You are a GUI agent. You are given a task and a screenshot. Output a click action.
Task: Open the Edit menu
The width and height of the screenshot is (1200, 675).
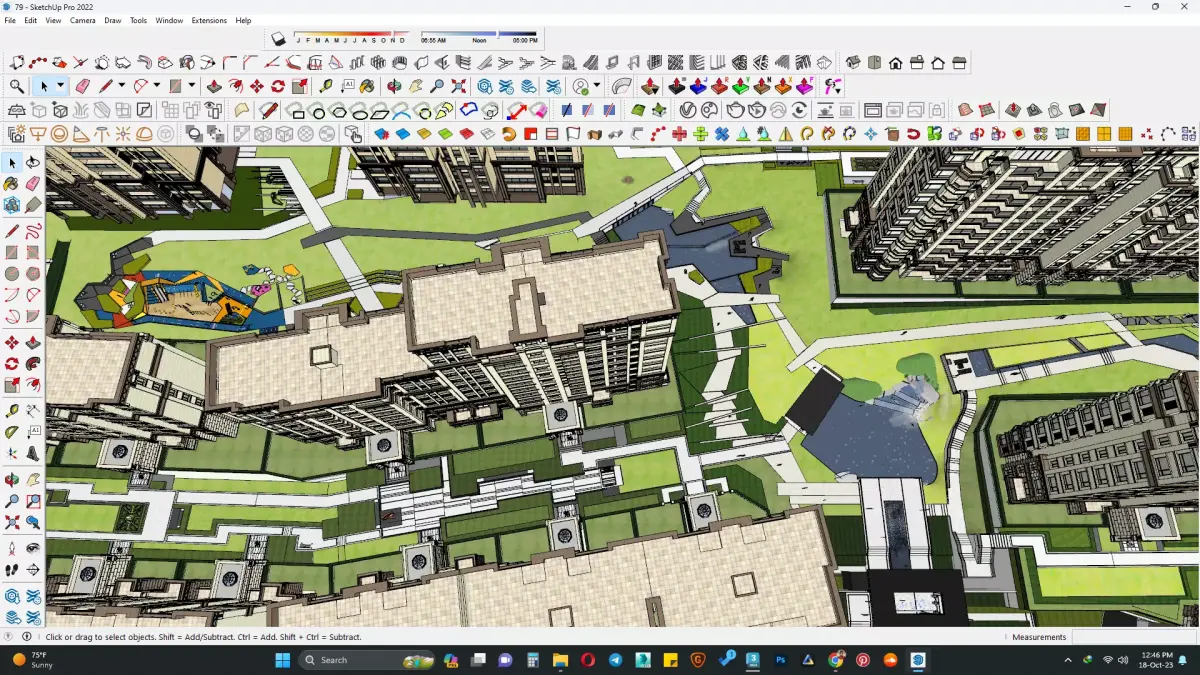(x=31, y=20)
